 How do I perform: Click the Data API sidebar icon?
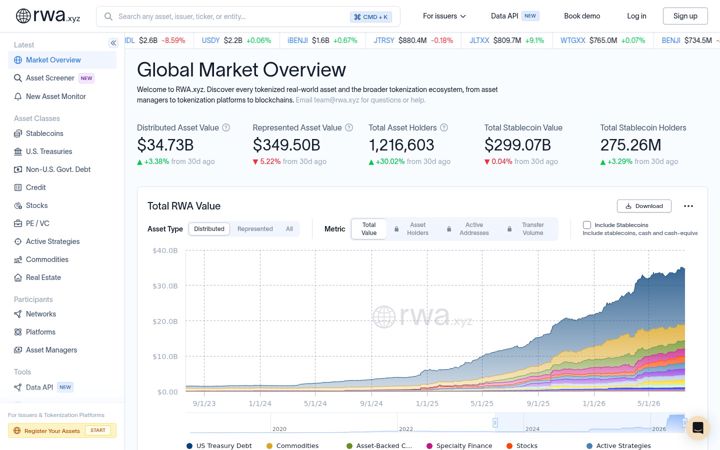(18, 387)
